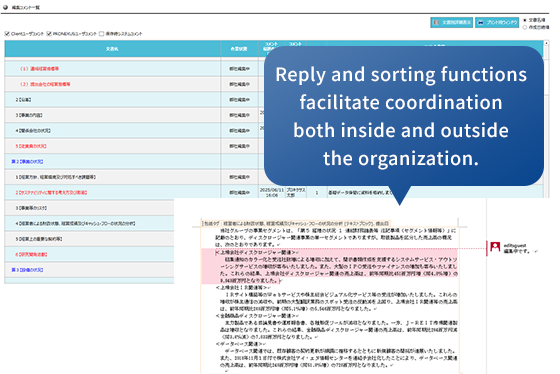560x374 pixels.
Task: Select the 2【沿革】 document row
Action: tap(23, 100)
